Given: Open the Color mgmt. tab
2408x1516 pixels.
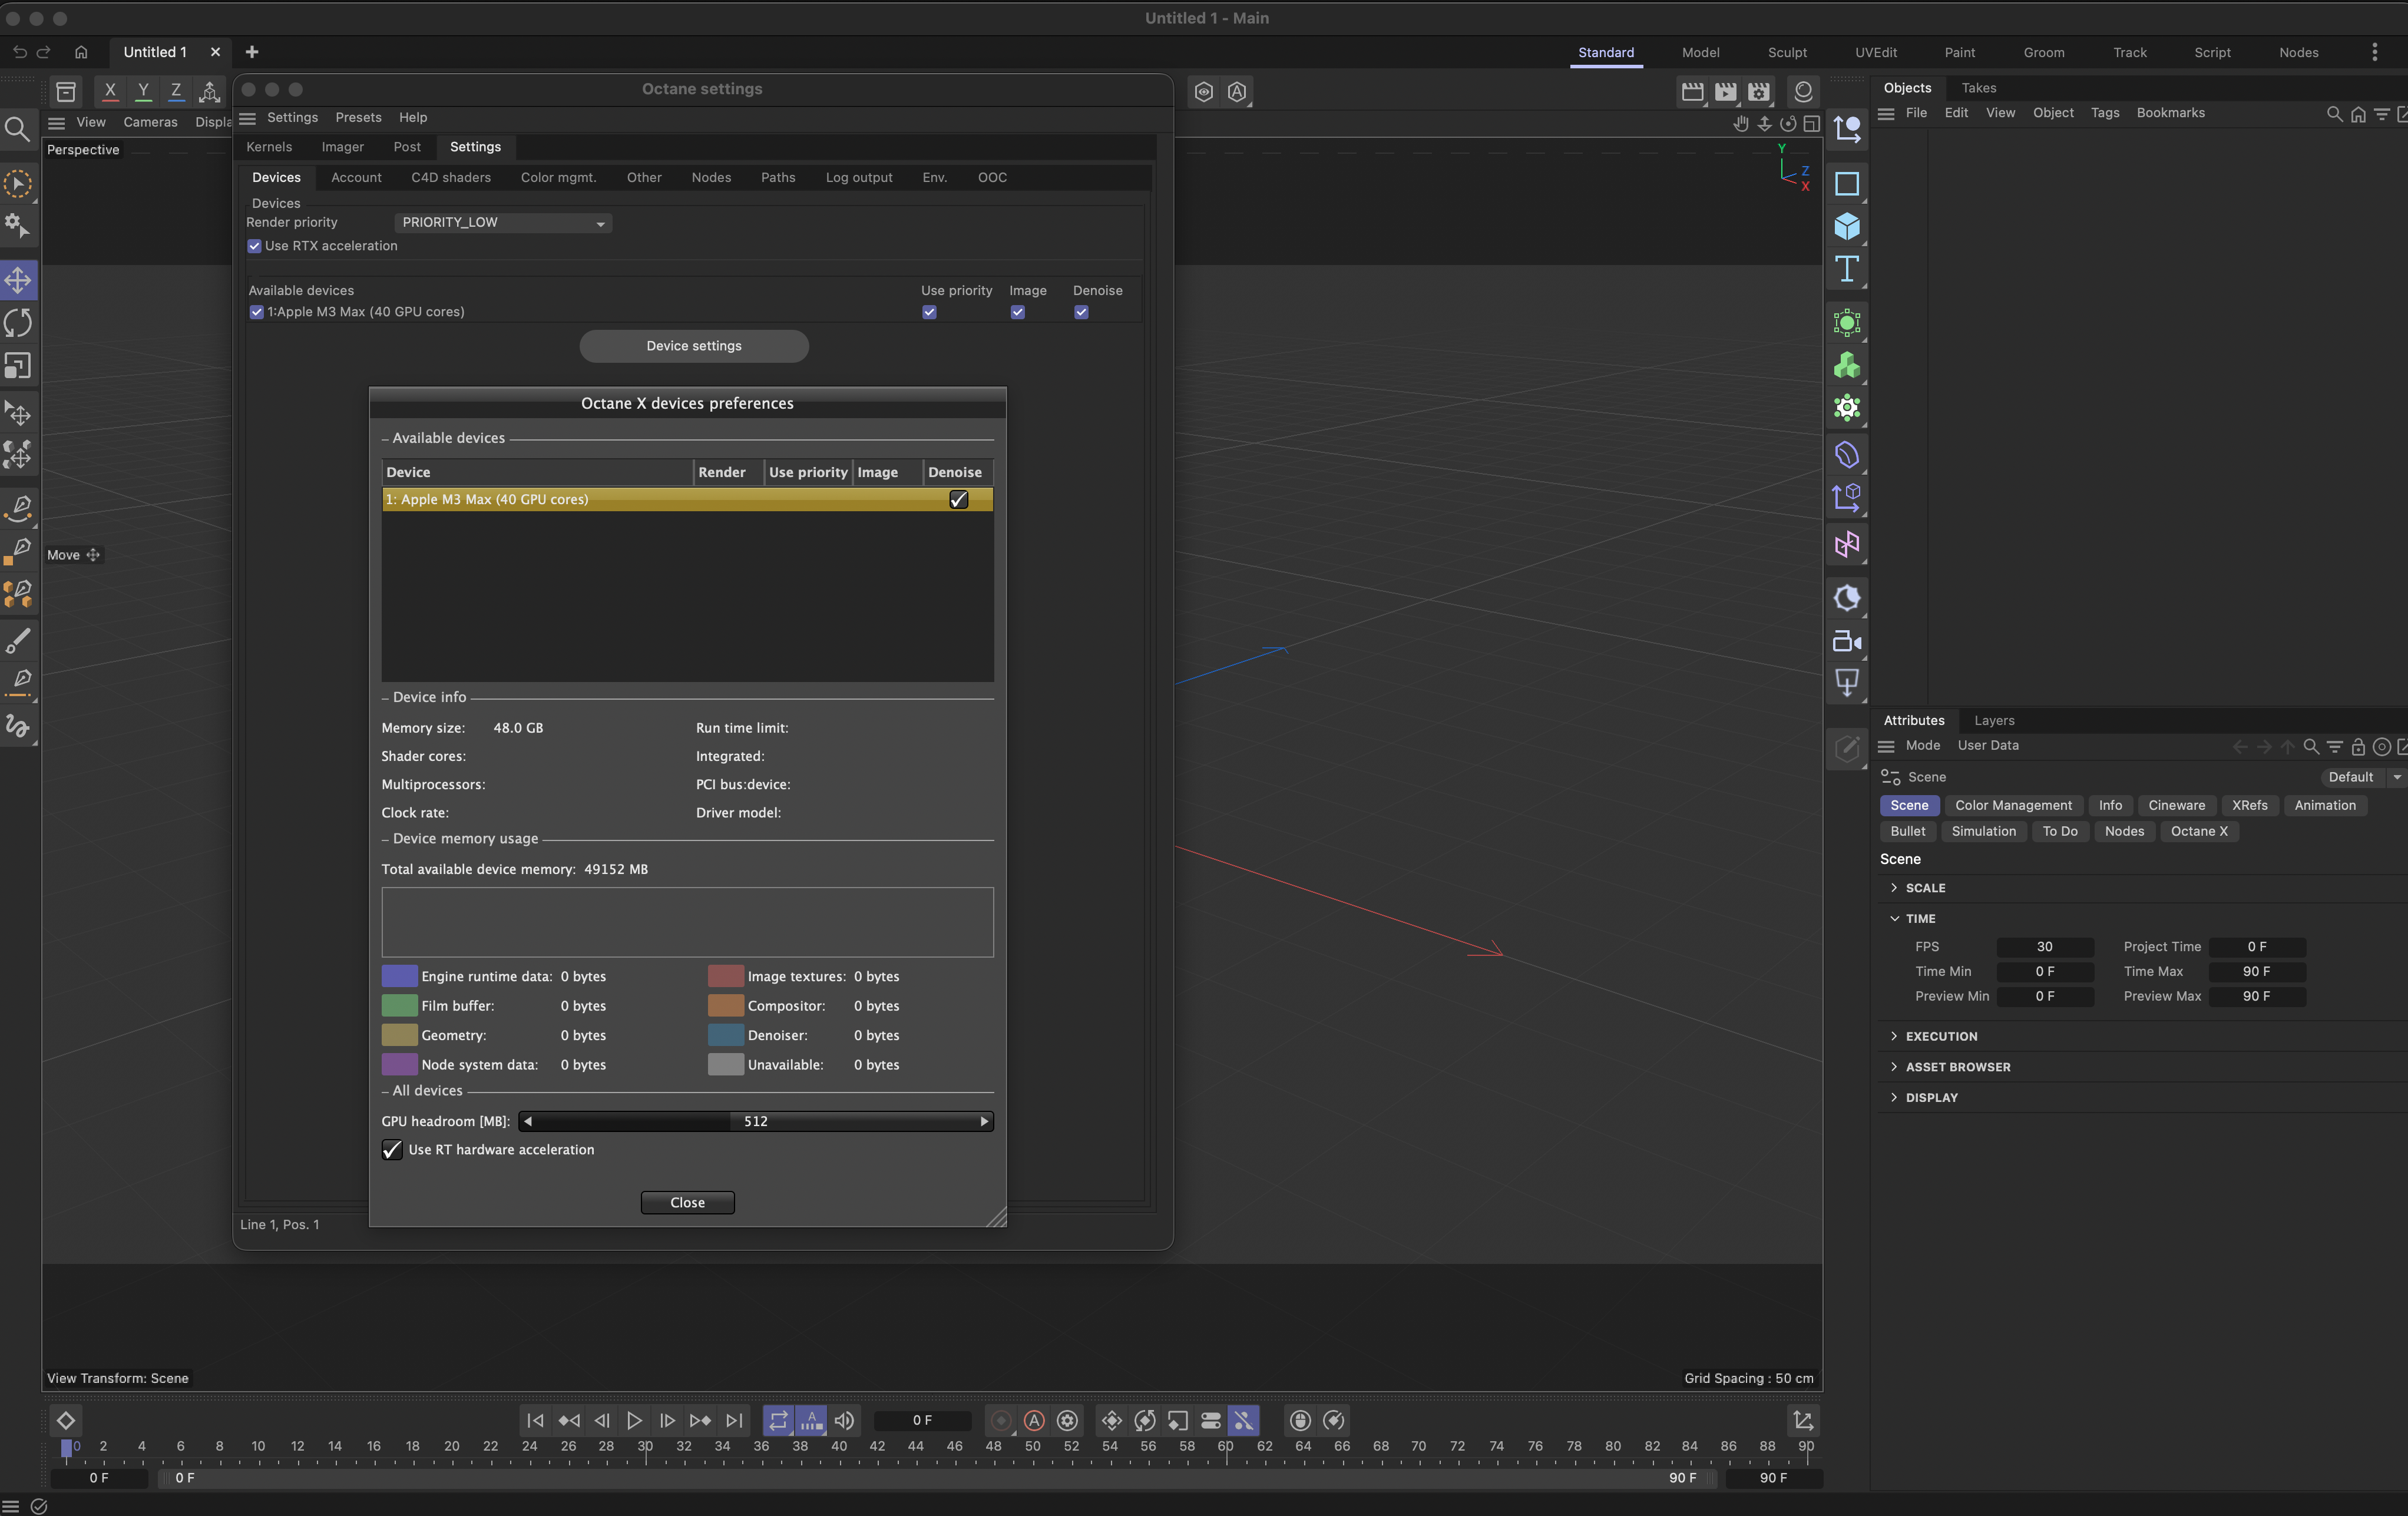Looking at the screenshot, I should tap(558, 177).
